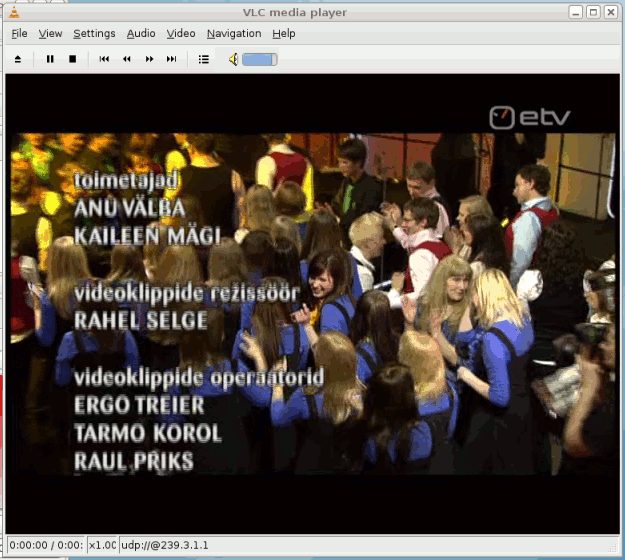625x560 pixels.
Task: Maximize the VLC media player window
Action: coord(593,12)
